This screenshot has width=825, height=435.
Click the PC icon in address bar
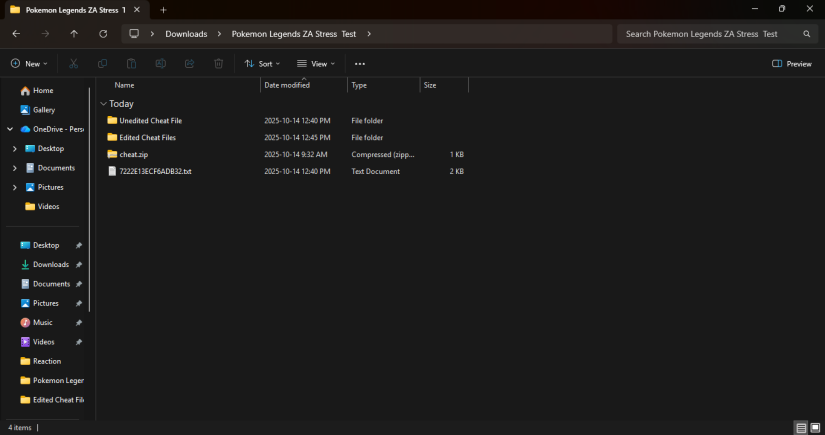134,34
